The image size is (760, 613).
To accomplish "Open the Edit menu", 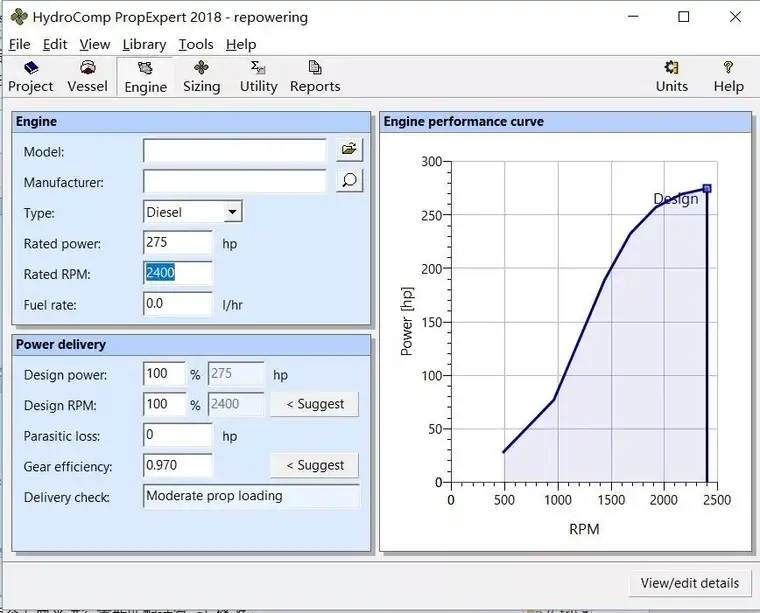I will point(55,45).
